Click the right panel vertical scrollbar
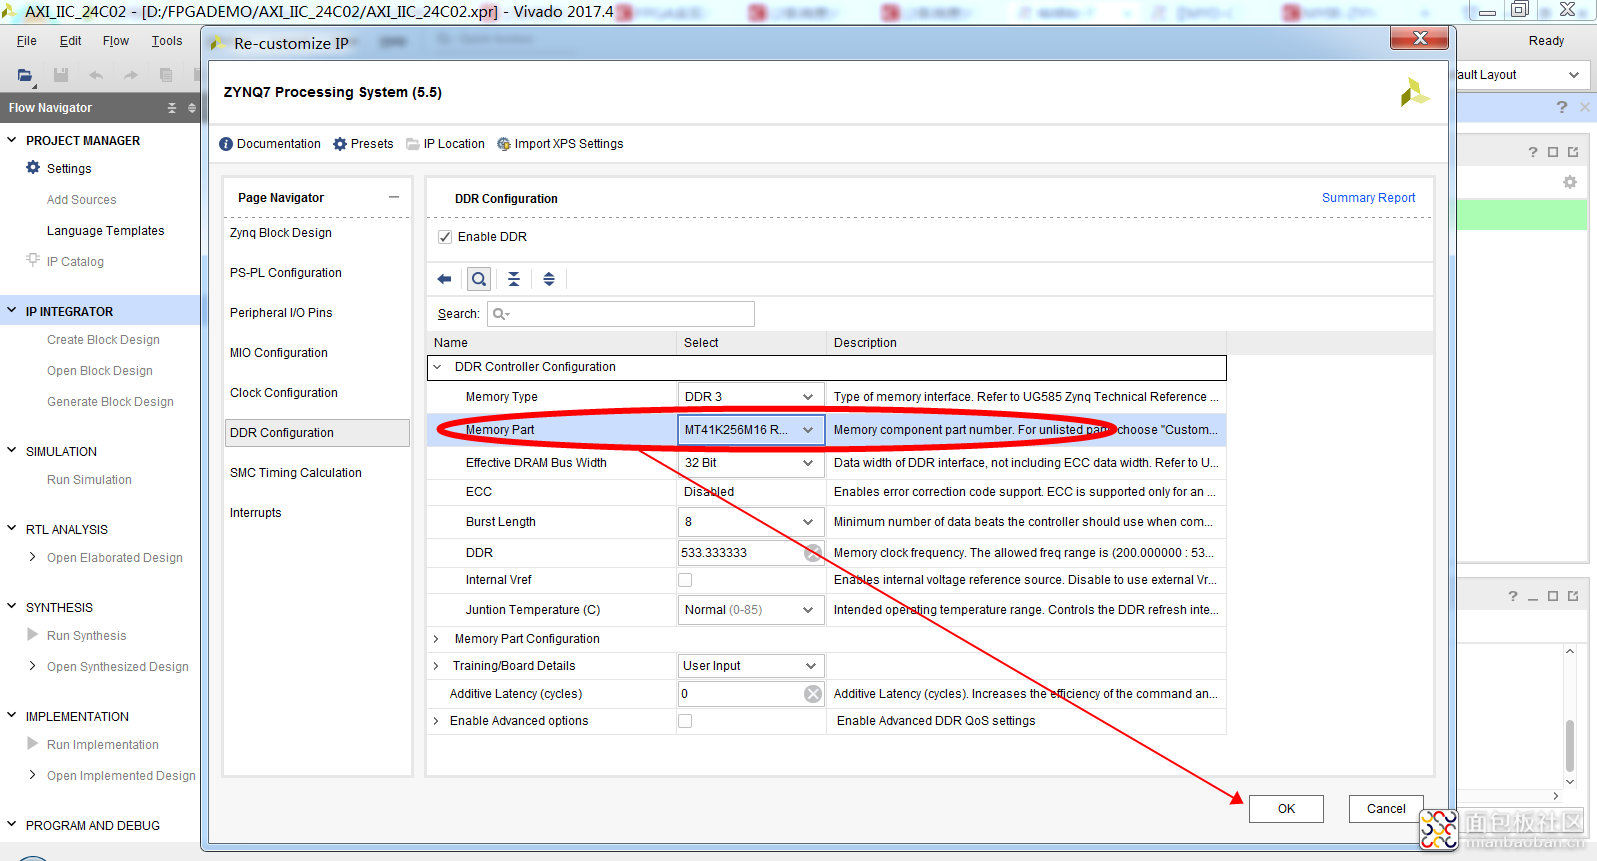1597x861 pixels. pyautogui.click(x=1570, y=746)
